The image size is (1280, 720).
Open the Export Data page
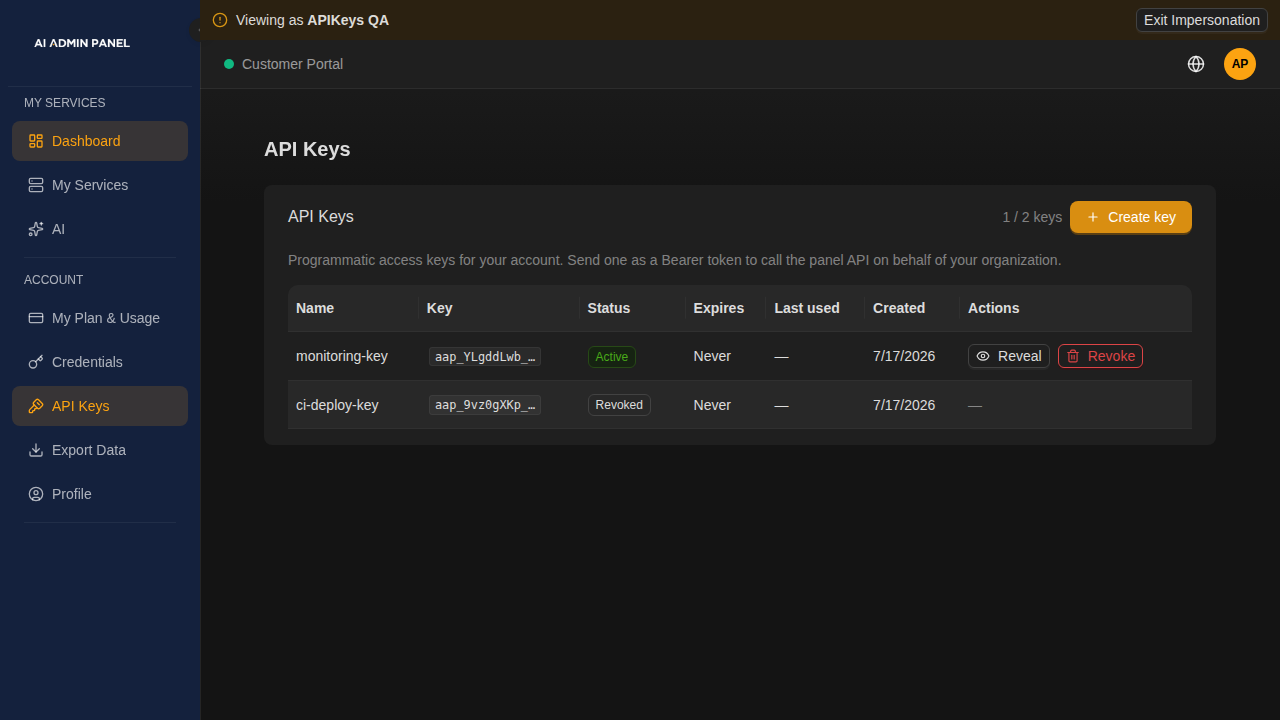click(x=100, y=450)
